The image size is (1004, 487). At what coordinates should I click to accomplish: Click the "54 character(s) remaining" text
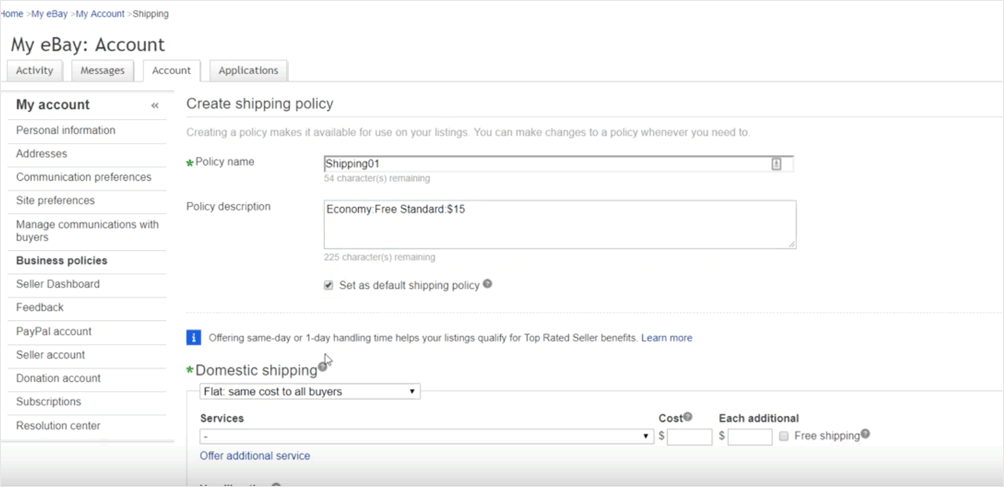coord(377,179)
